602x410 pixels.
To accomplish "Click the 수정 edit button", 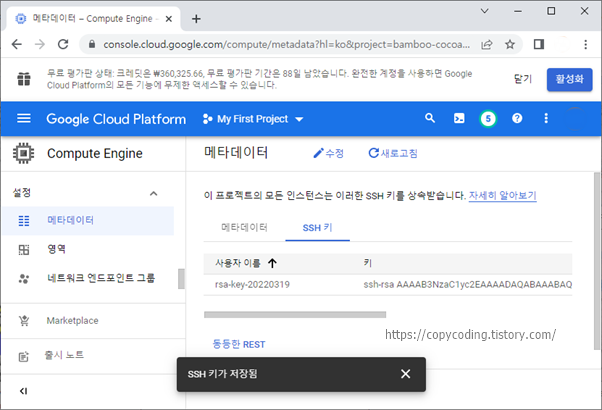I will tap(328, 153).
